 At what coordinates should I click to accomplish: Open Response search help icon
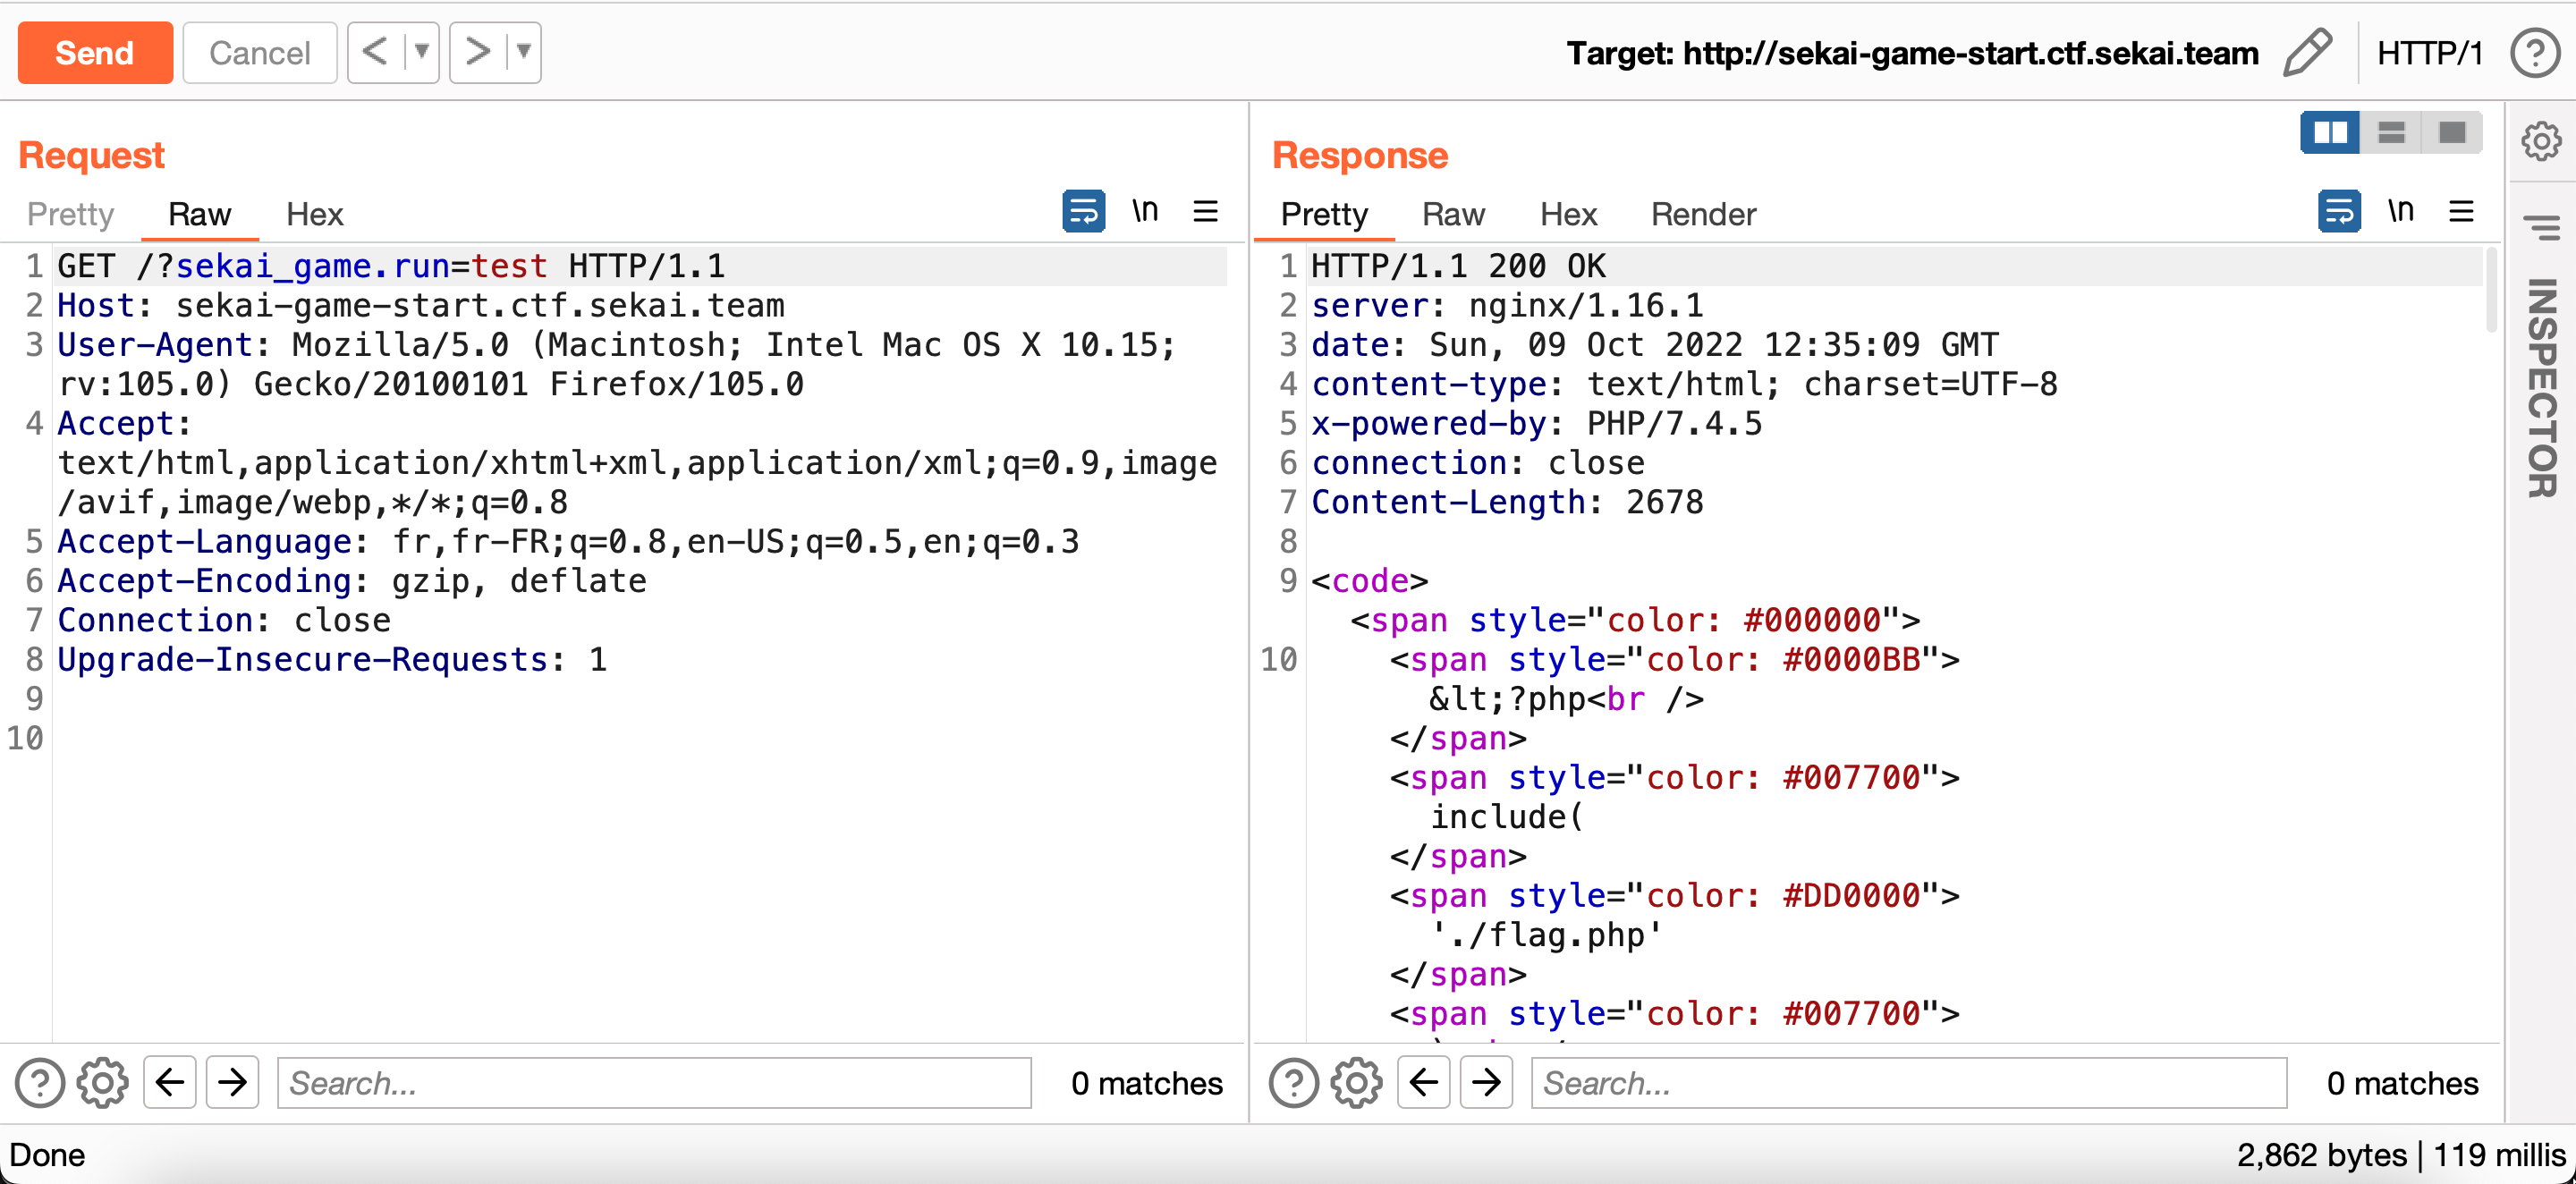pyautogui.click(x=1294, y=1082)
